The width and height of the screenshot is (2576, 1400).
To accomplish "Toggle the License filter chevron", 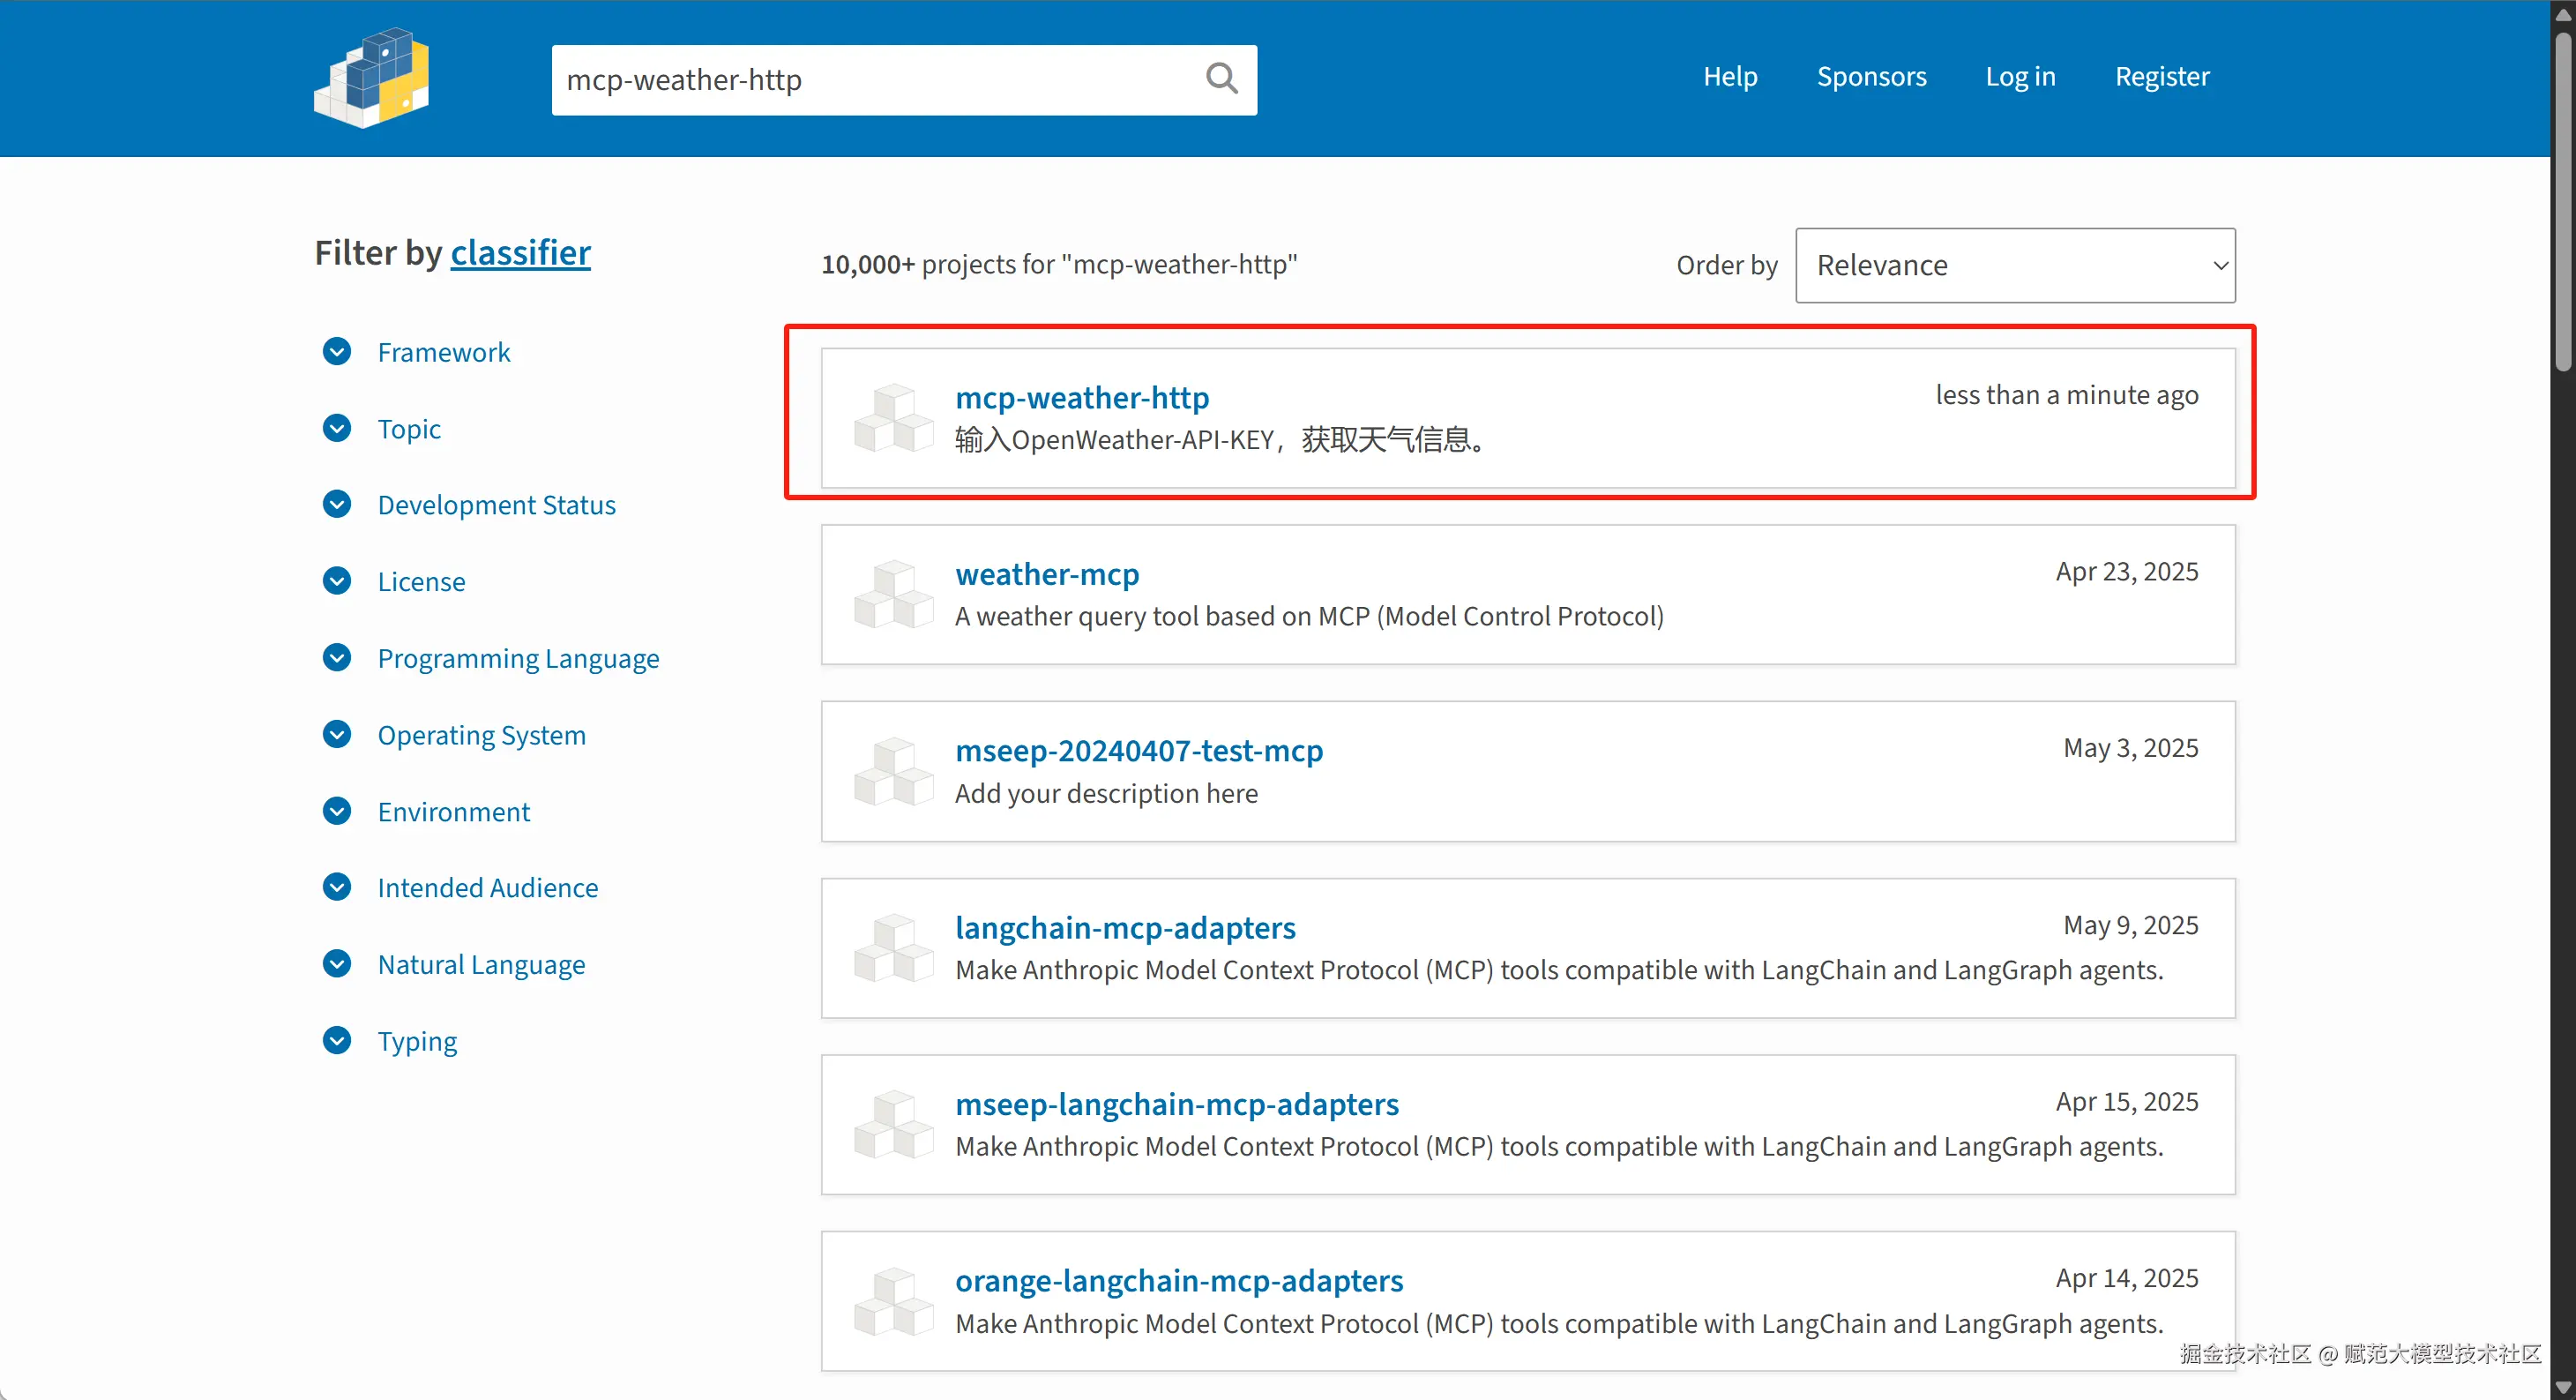I will point(337,581).
